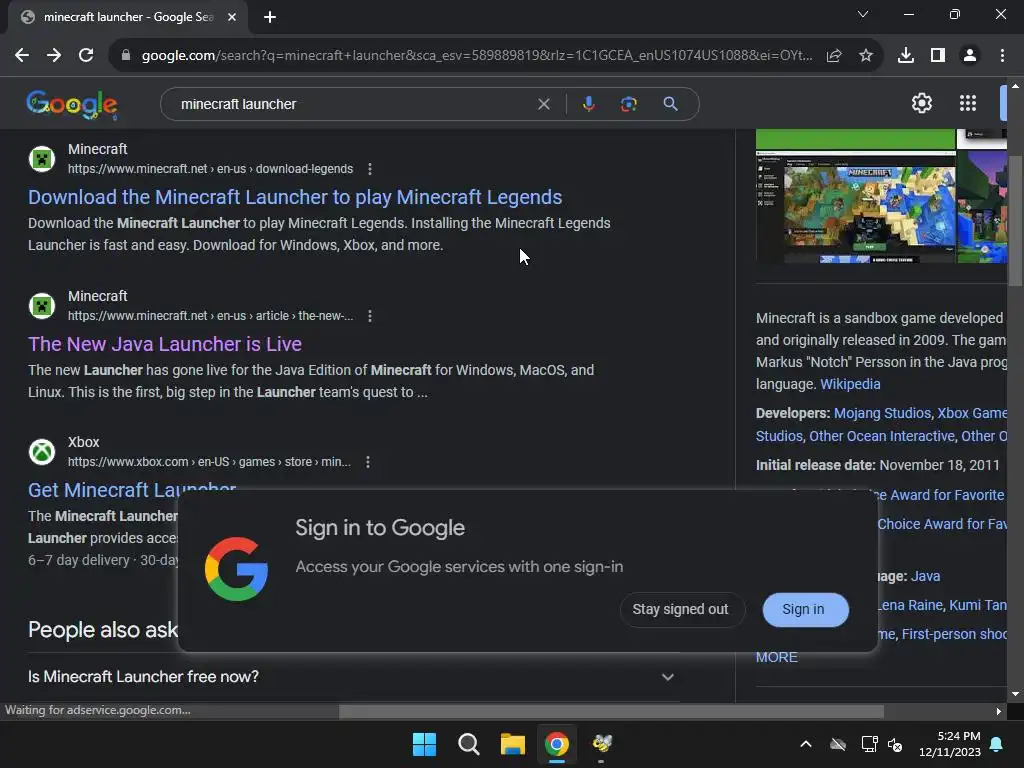Open the share this page icon
Image resolution: width=1024 pixels, height=768 pixels.
point(834,56)
